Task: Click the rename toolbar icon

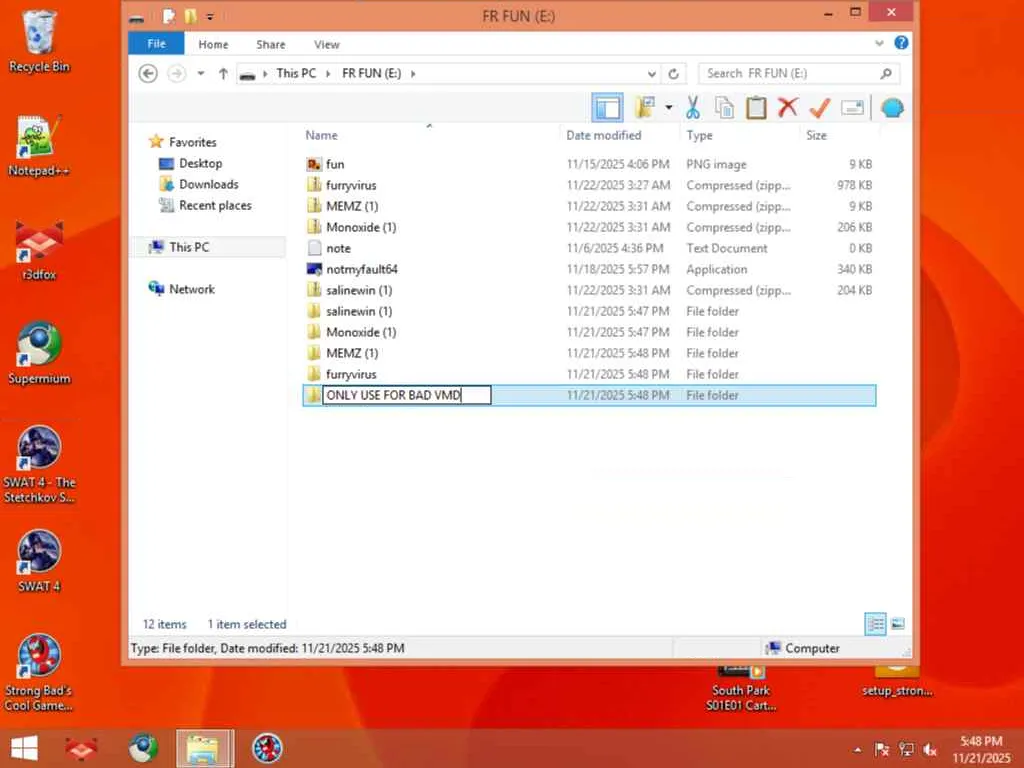Action: click(852, 108)
